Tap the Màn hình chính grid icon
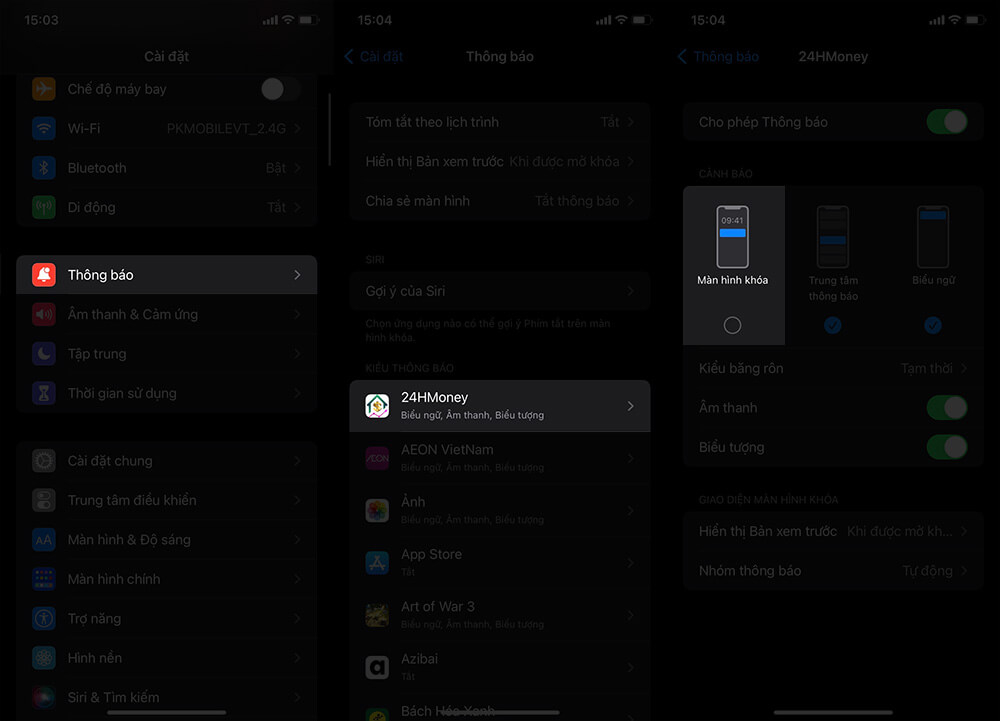 (x=44, y=579)
